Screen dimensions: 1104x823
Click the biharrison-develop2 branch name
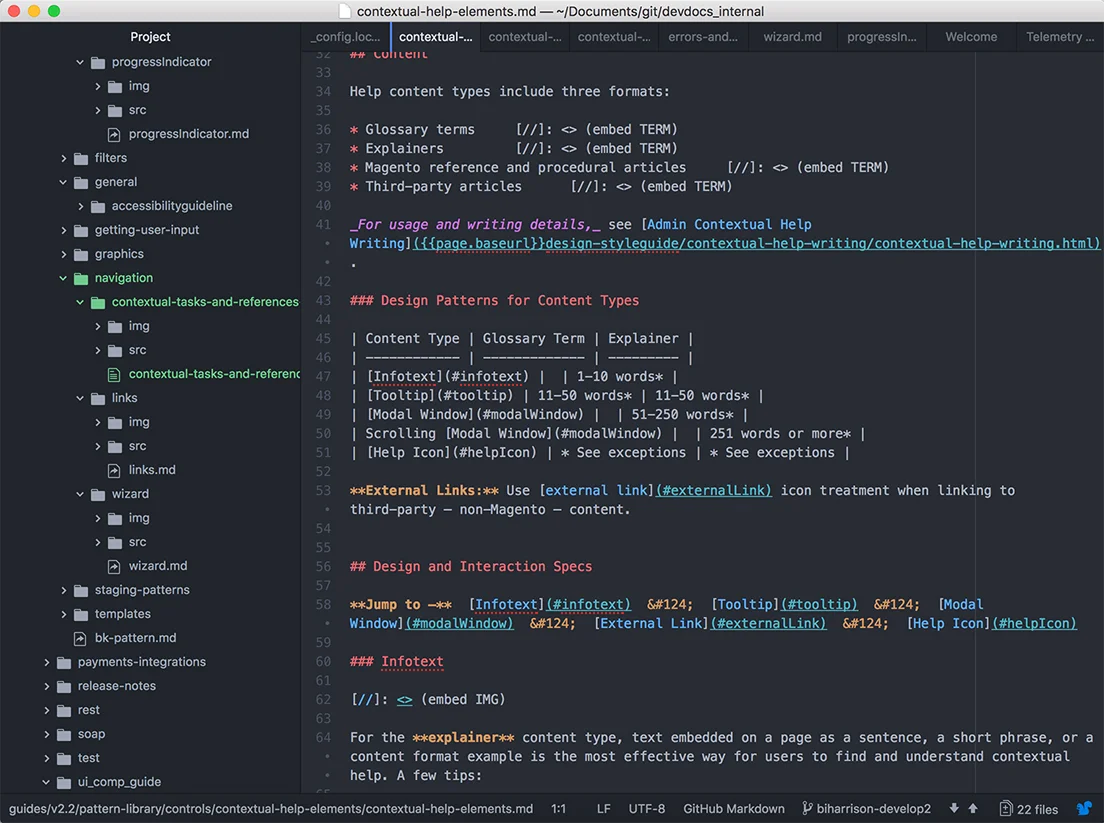873,808
